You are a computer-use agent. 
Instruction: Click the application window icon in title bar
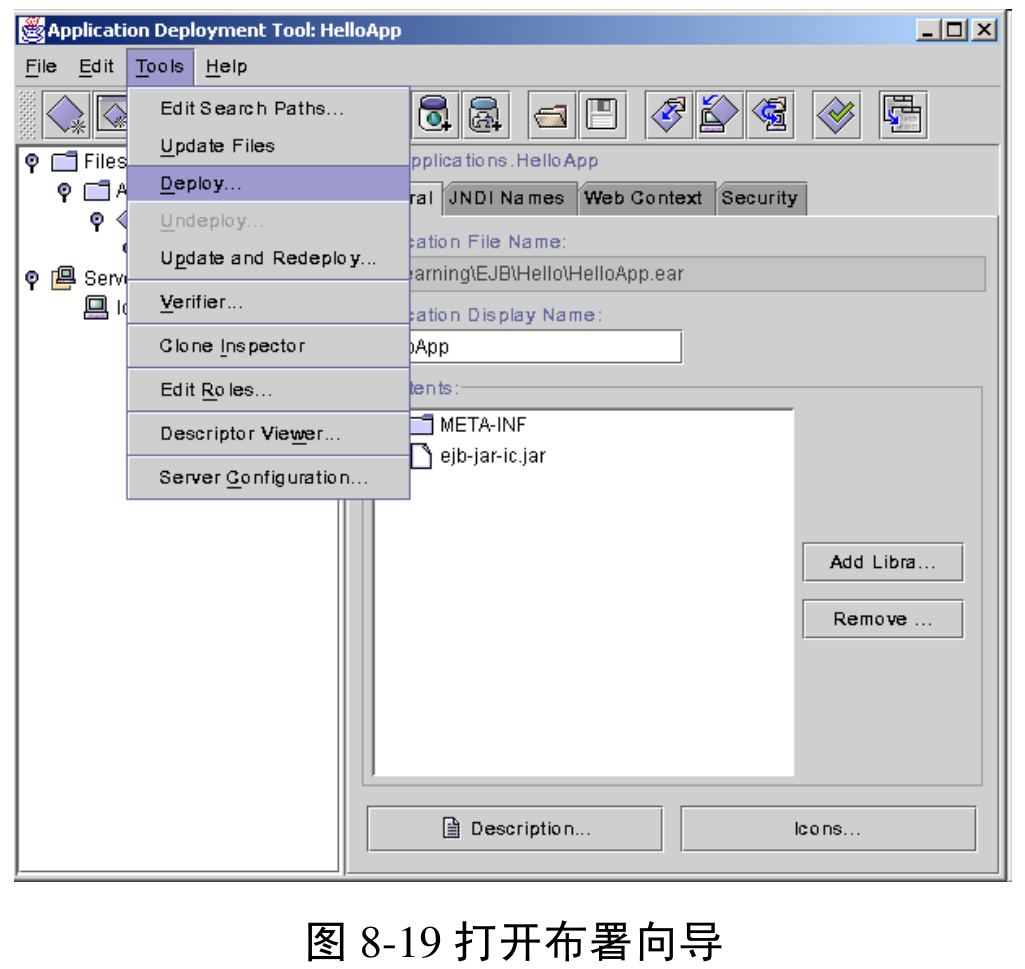point(32,30)
